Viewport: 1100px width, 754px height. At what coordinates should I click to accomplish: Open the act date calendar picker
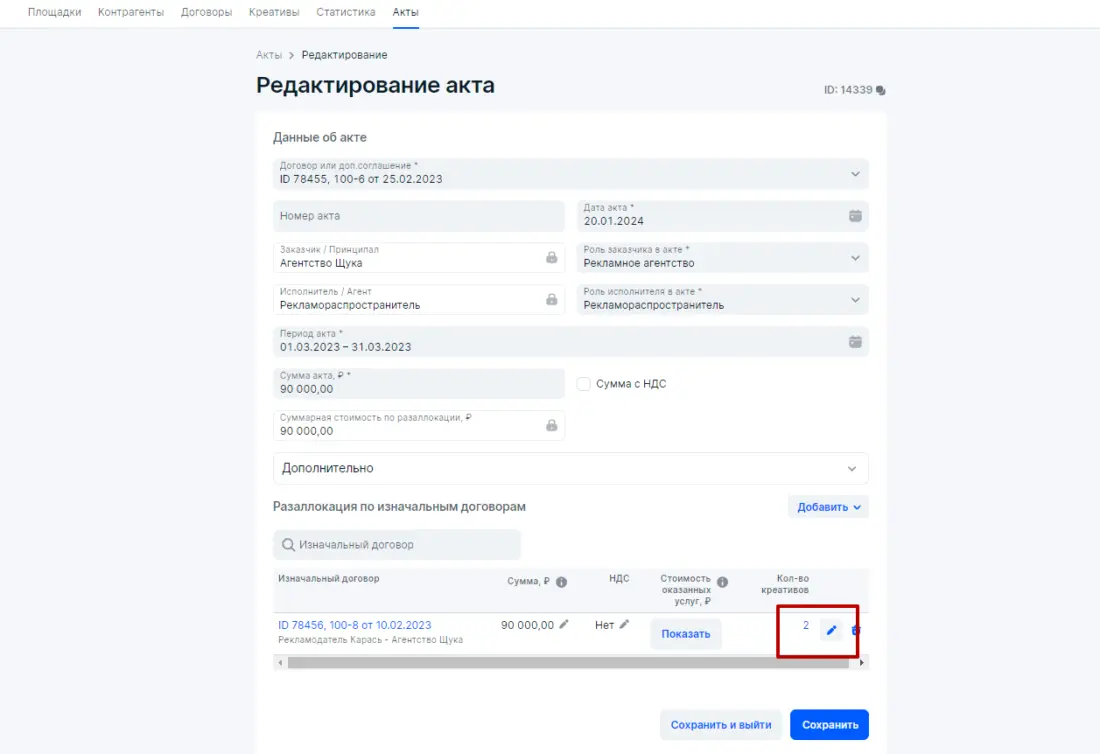click(855, 216)
